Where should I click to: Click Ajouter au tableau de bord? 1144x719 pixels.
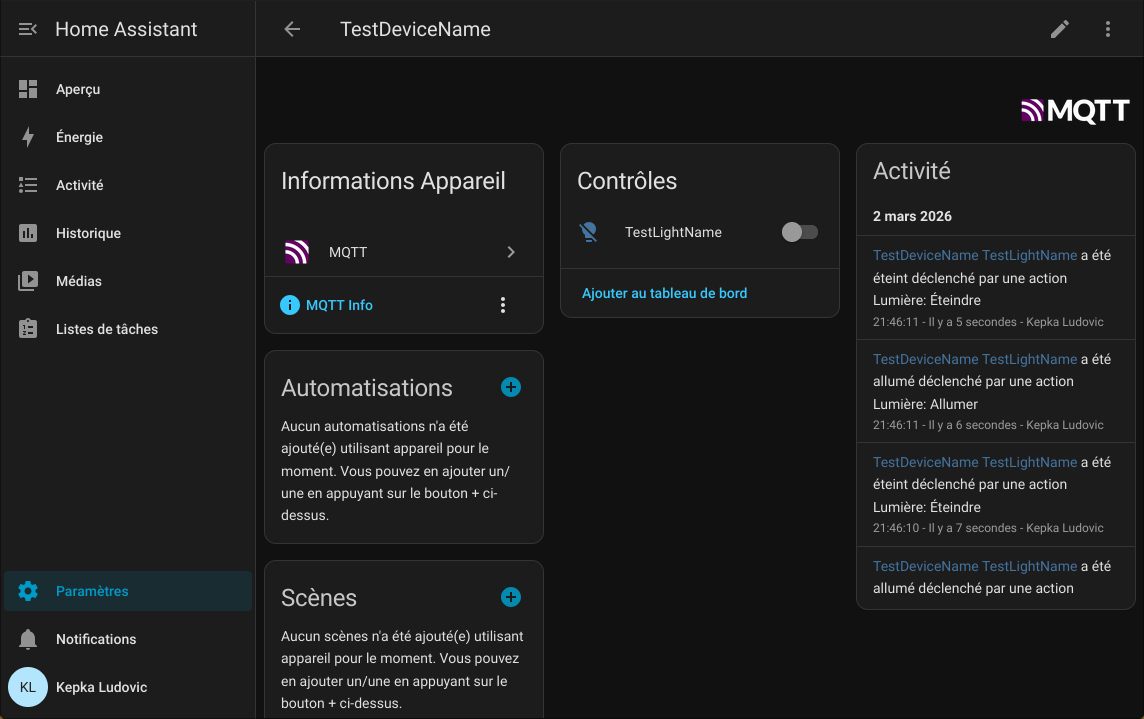coord(664,293)
